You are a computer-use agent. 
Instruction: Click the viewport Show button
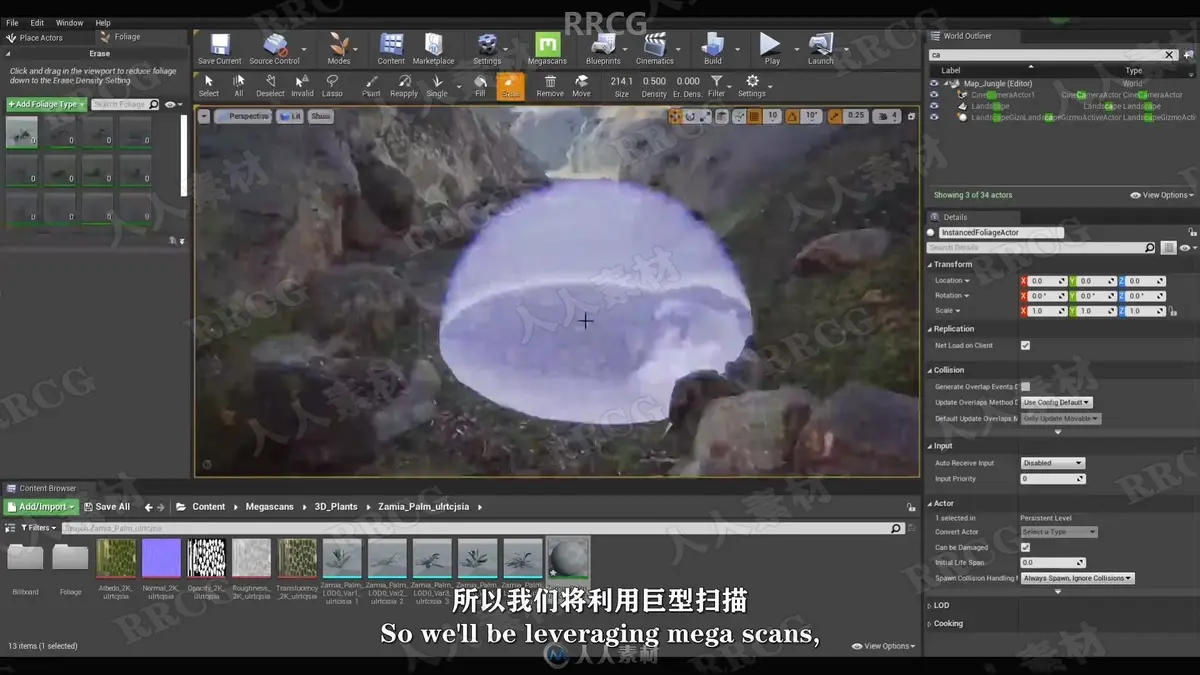click(x=320, y=116)
